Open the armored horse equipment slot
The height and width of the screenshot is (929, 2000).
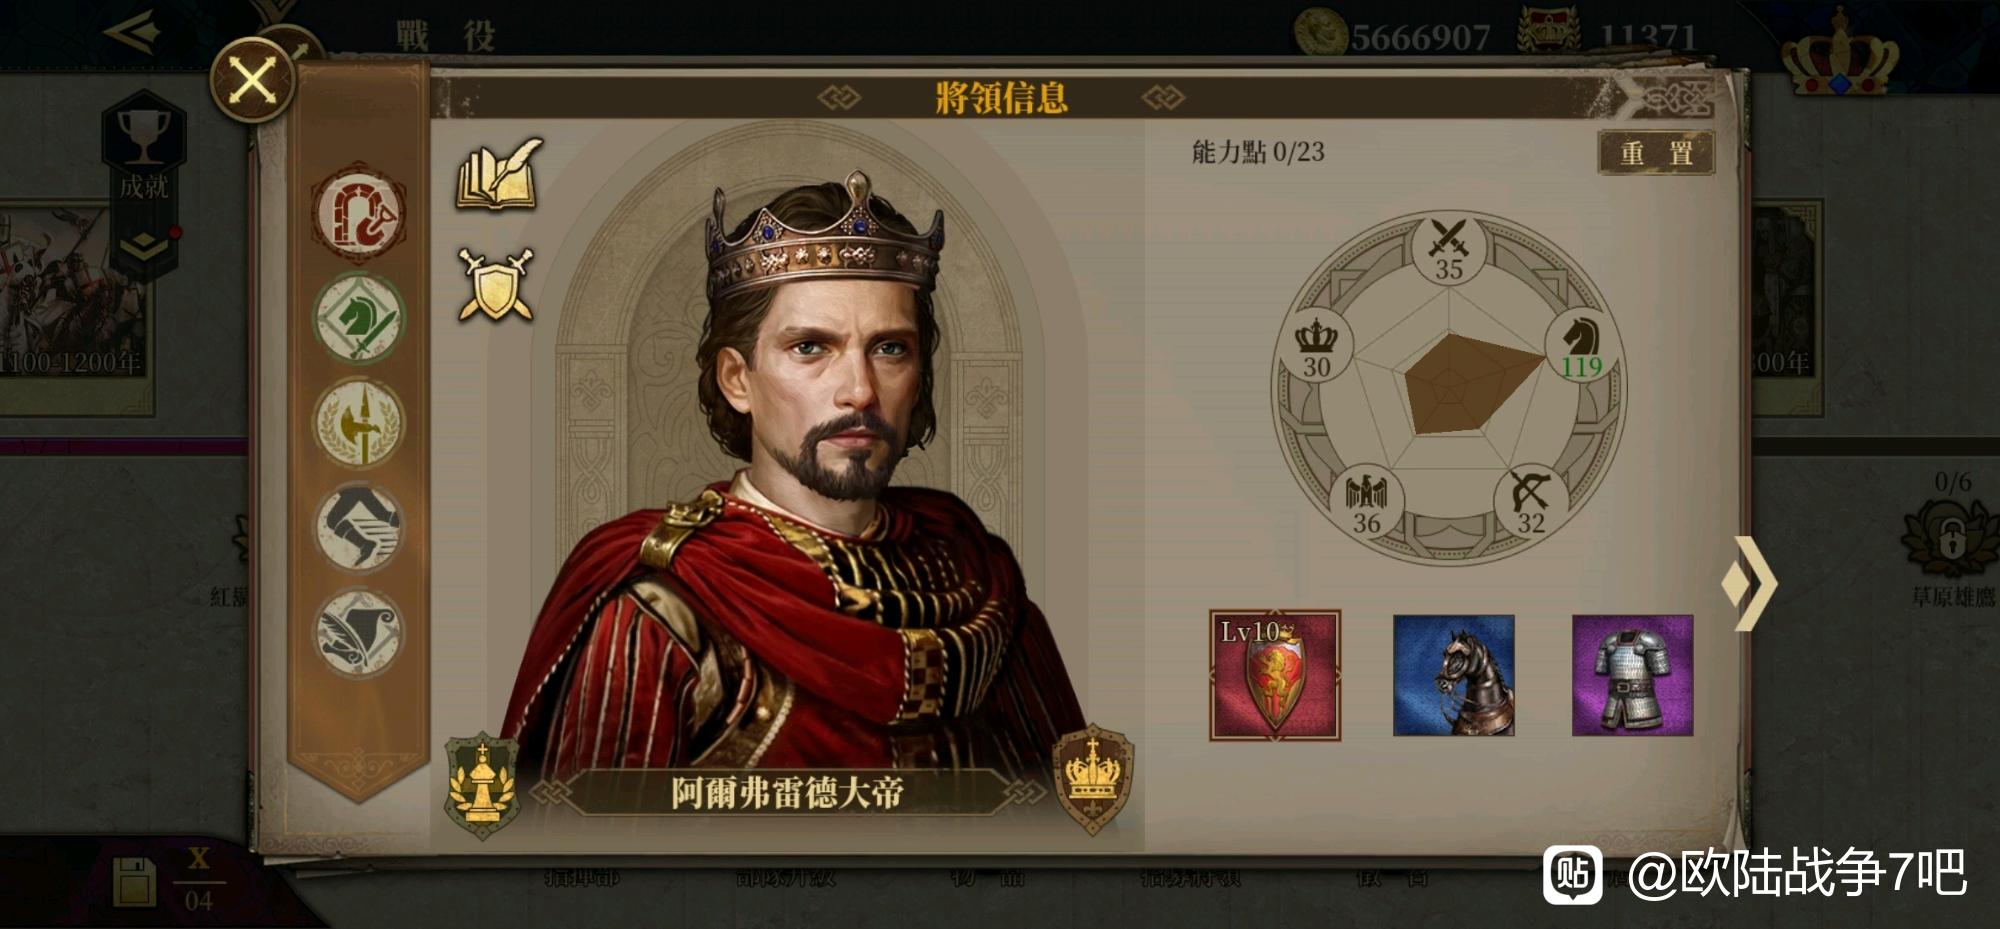(x=1453, y=675)
